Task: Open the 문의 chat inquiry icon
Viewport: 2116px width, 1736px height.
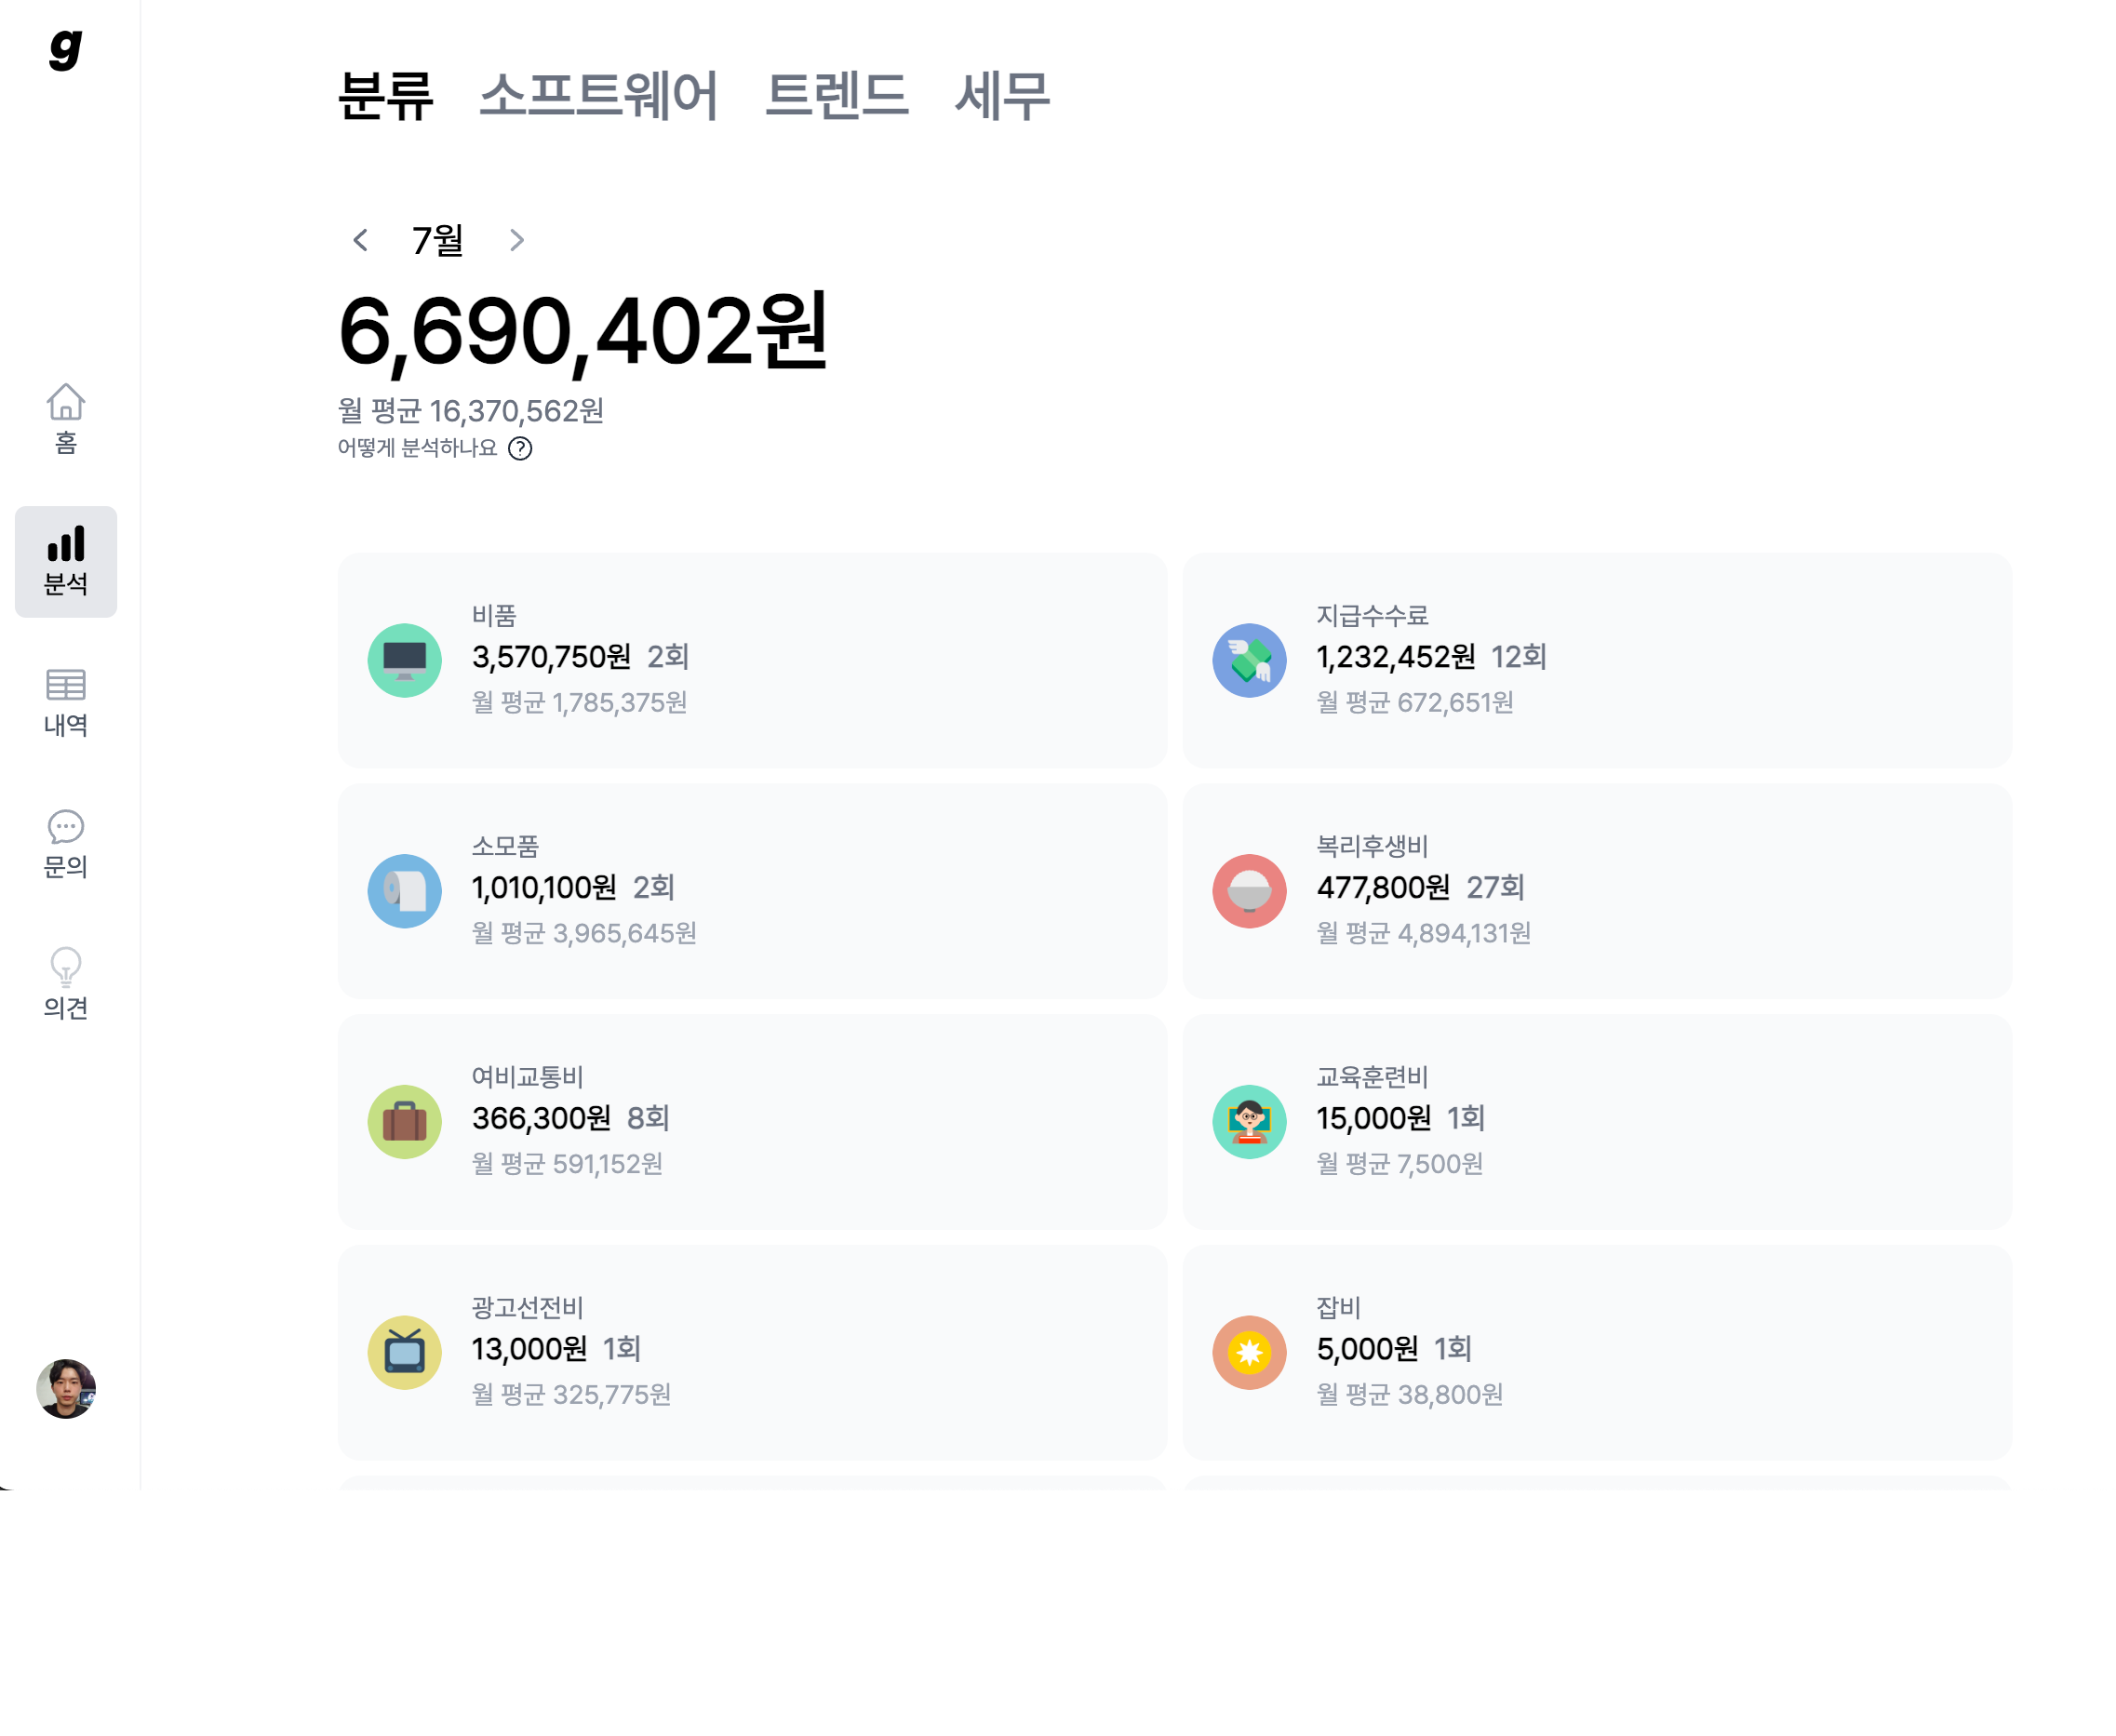Action: pyautogui.click(x=65, y=830)
